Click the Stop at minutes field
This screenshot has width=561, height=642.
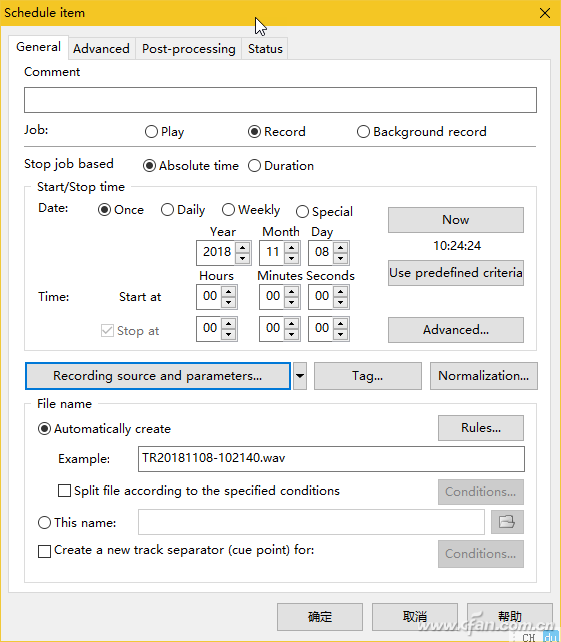pos(272,328)
